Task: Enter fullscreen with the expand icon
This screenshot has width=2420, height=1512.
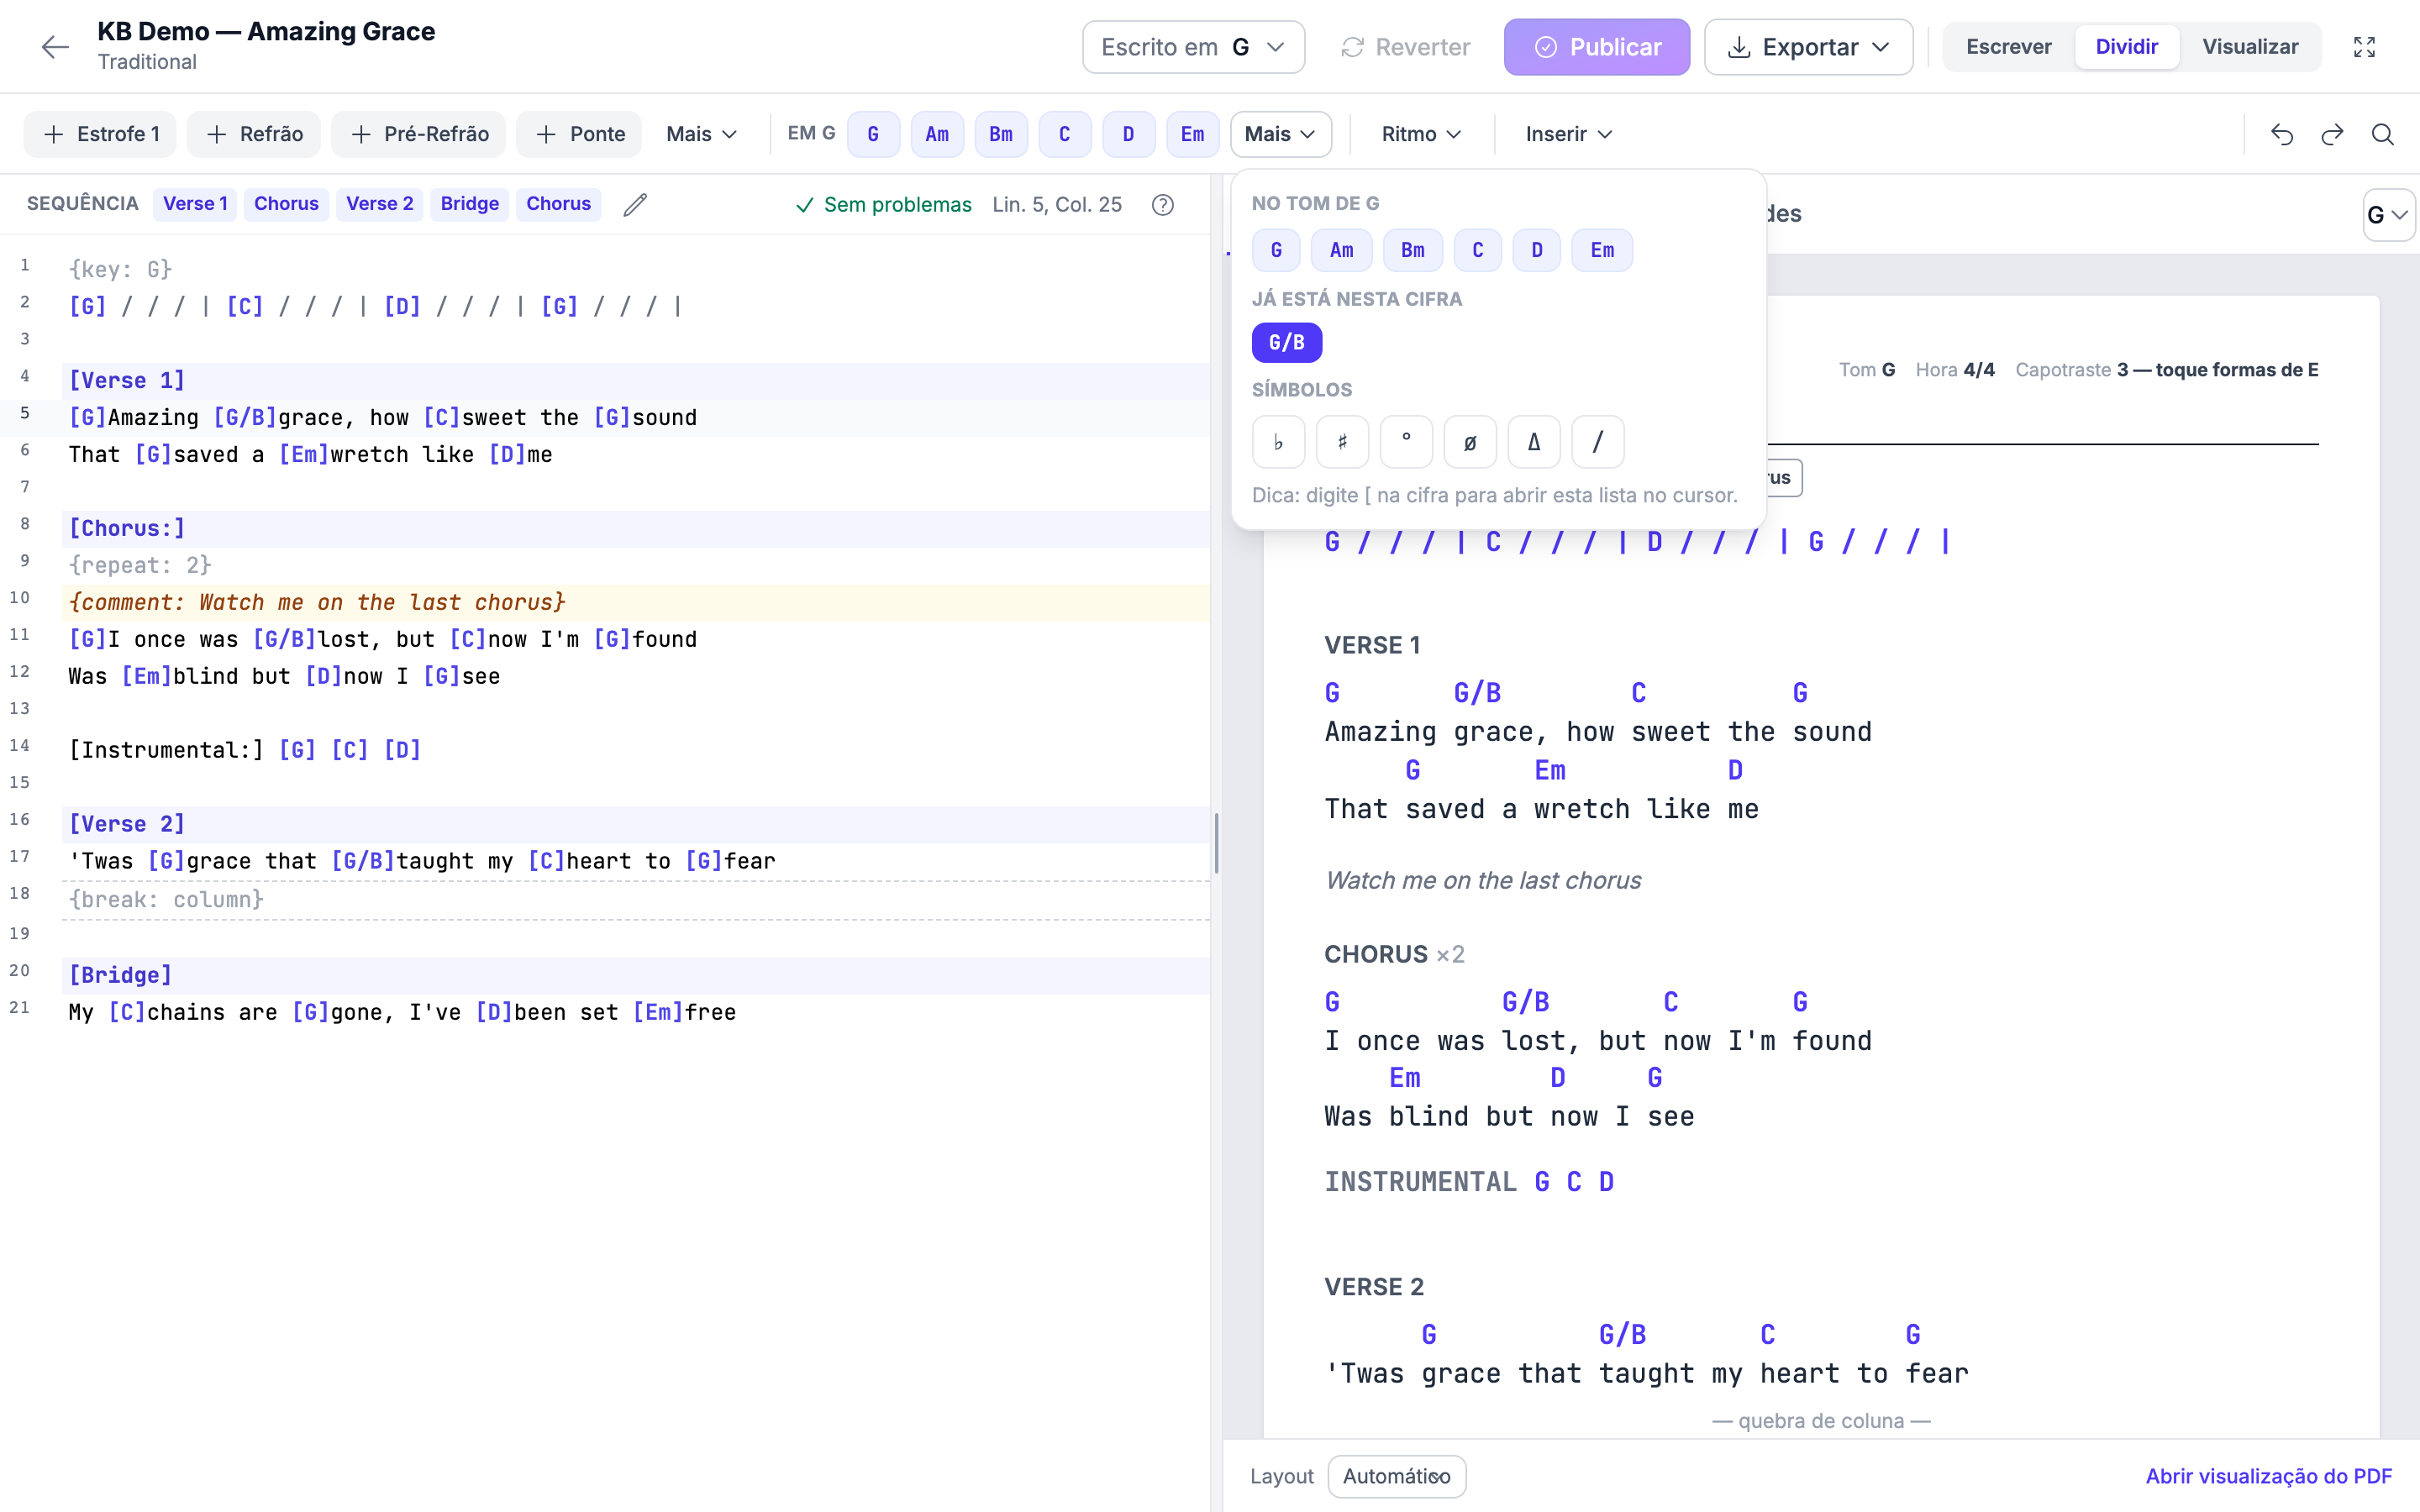Action: point(2364,47)
